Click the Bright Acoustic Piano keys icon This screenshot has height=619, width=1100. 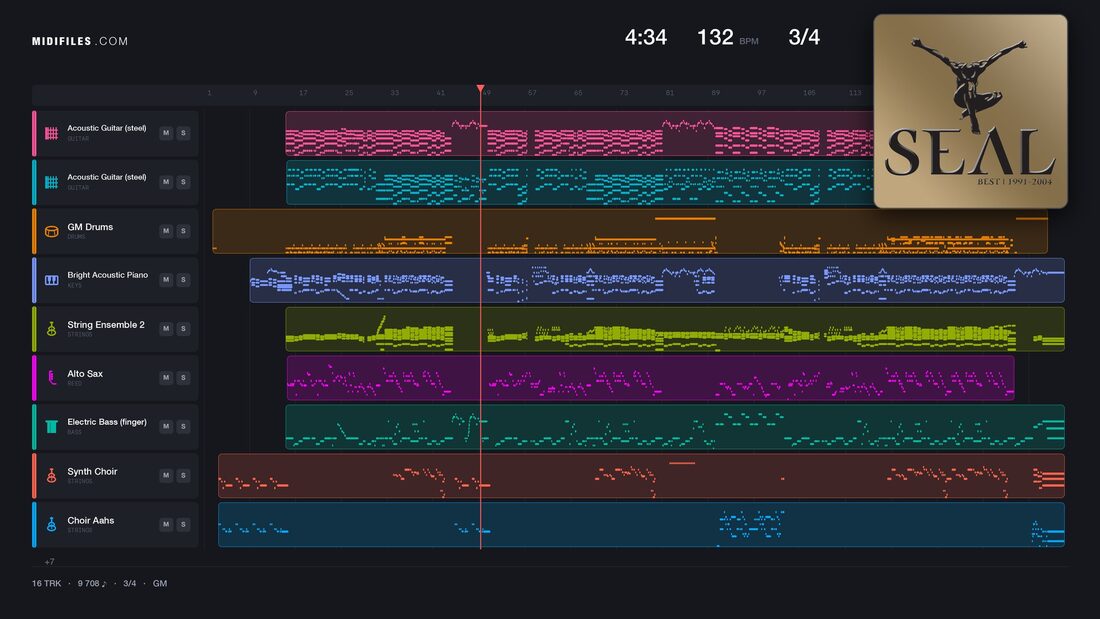coord(51,280)
